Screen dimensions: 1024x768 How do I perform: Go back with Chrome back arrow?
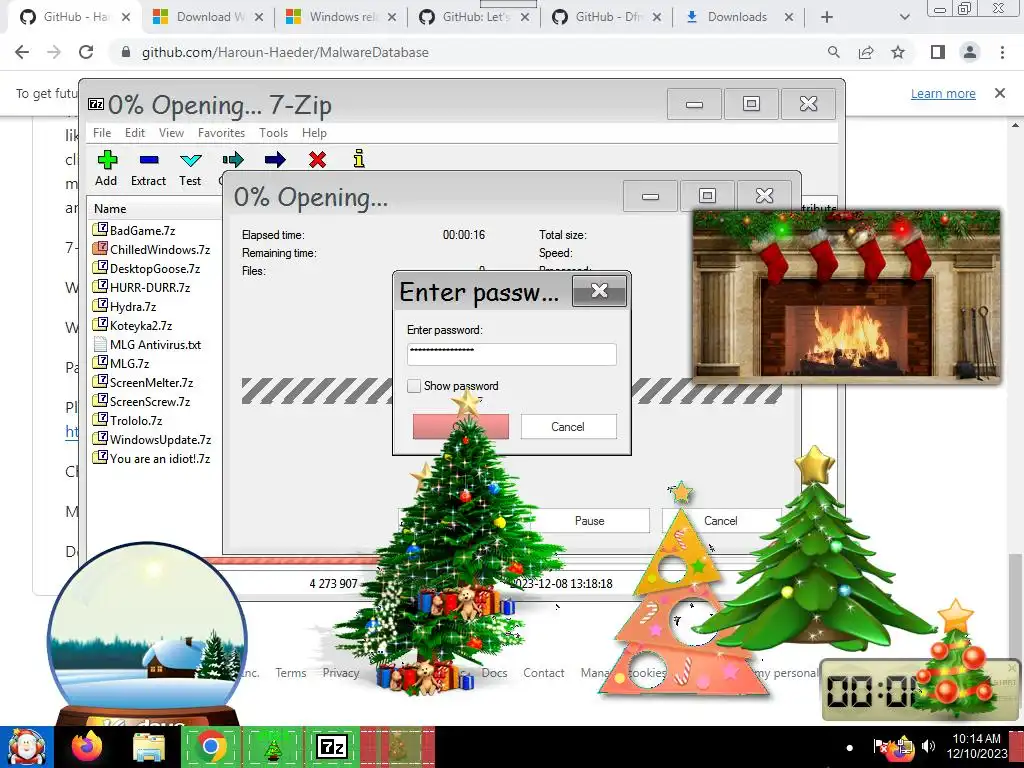coord(22,52)
